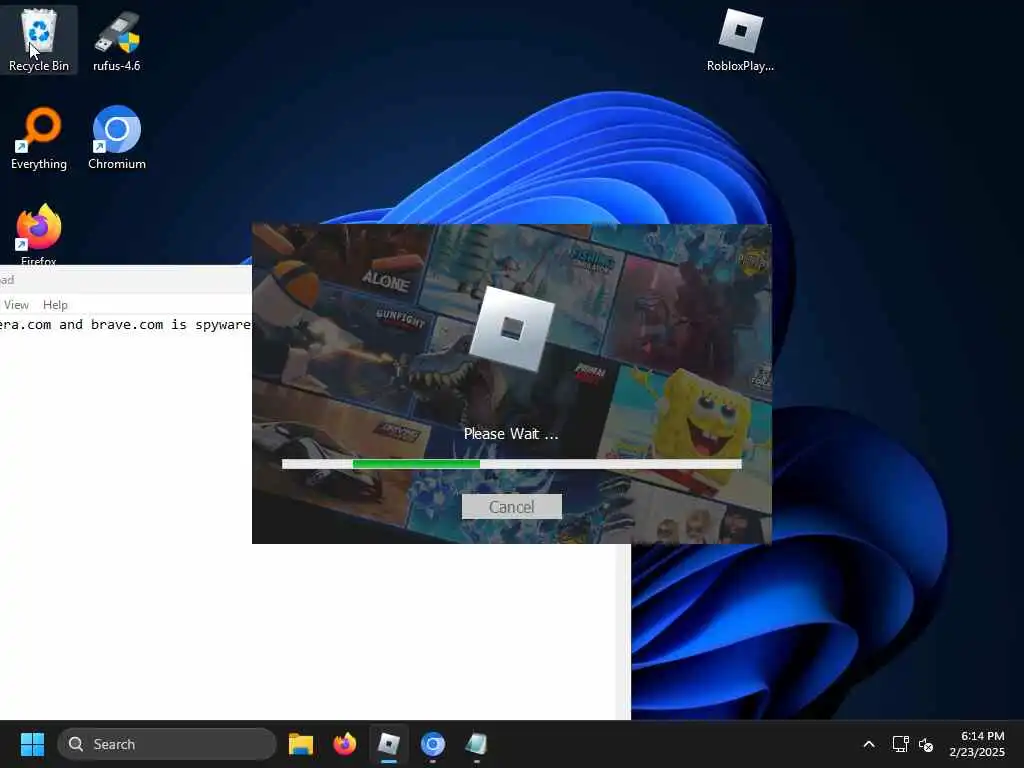1024x768 pixels.
Task: Open the network status tray icon
Action: click(x=901, y=744)
